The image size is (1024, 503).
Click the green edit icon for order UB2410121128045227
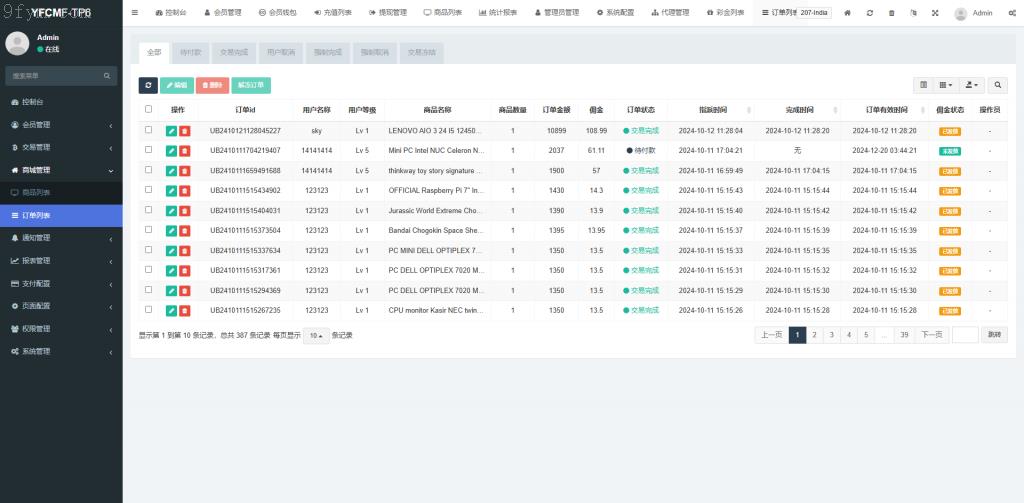(x=172, y=130)
